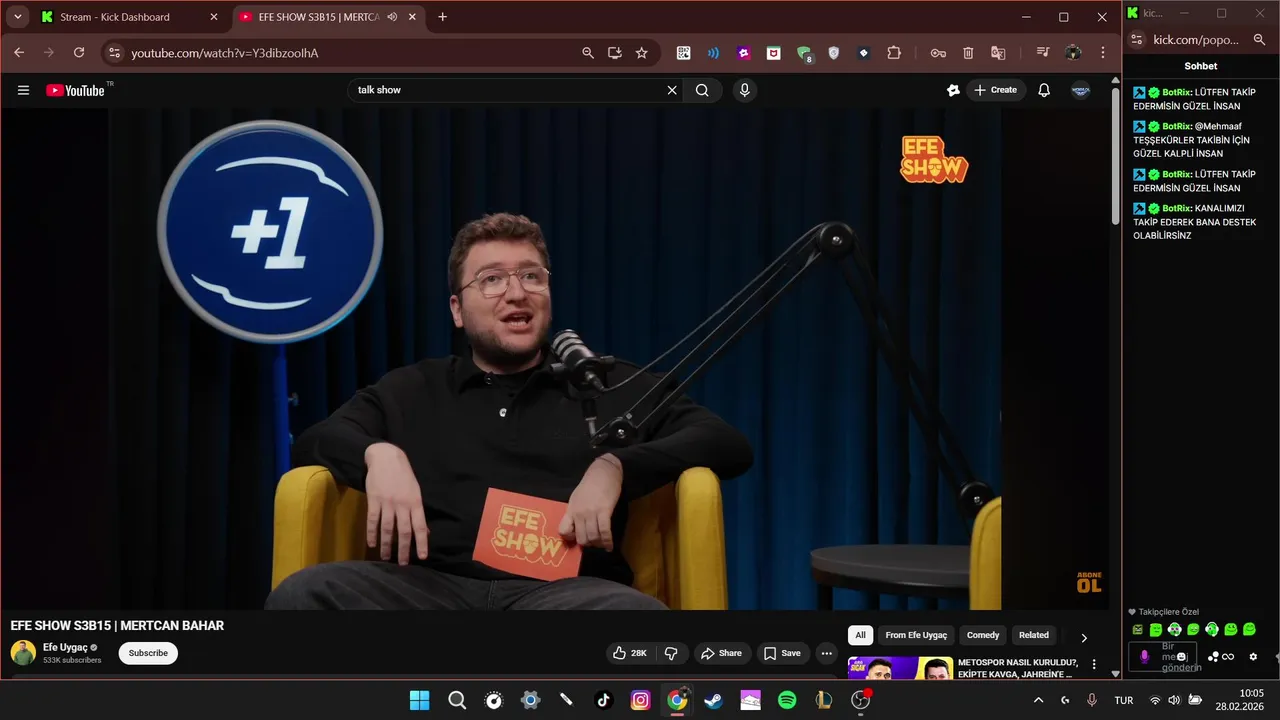Image resolution: width=1280 pixels, height=720 pixels.
Task: Open the password manager key icon
Action: tap(938, 53)
